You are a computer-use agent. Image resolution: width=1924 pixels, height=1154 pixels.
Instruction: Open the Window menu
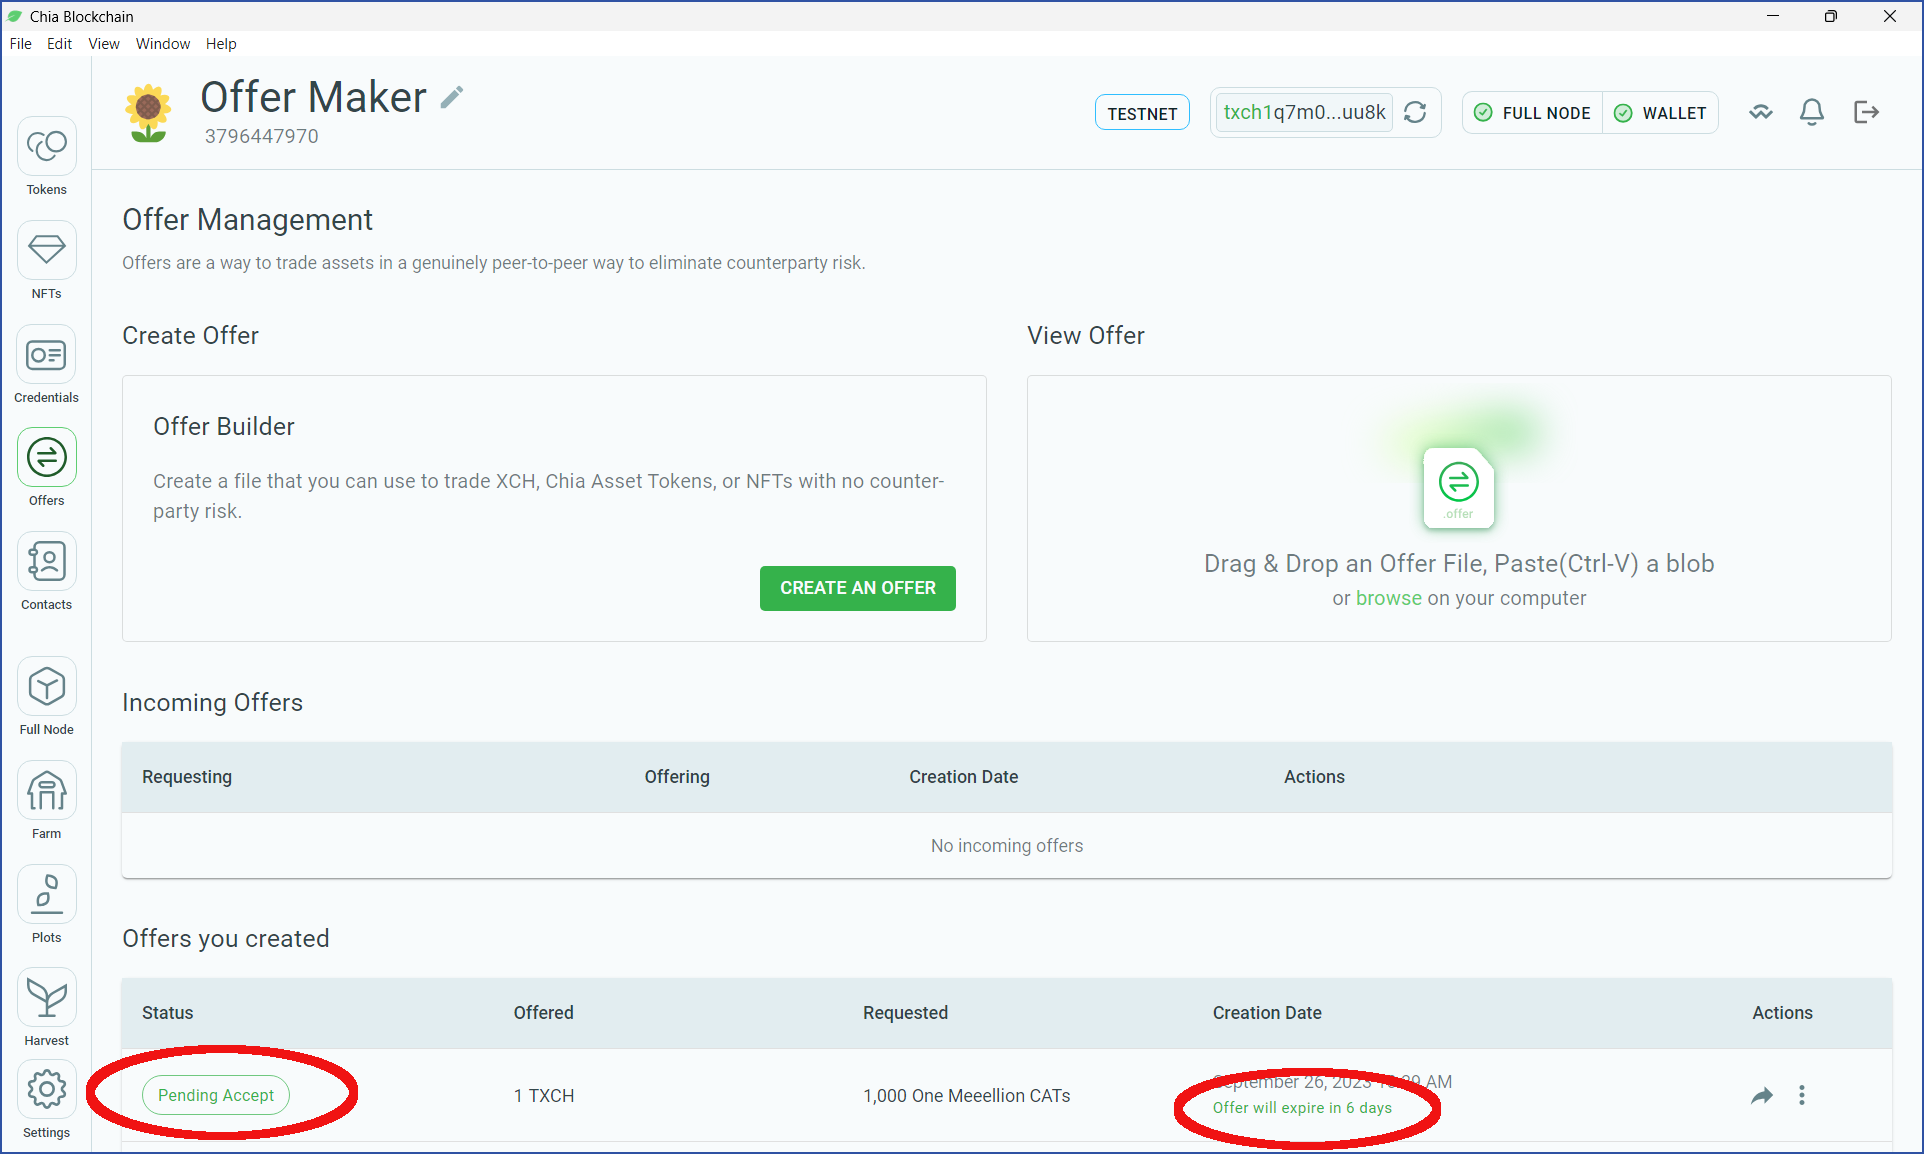[163, 44]
